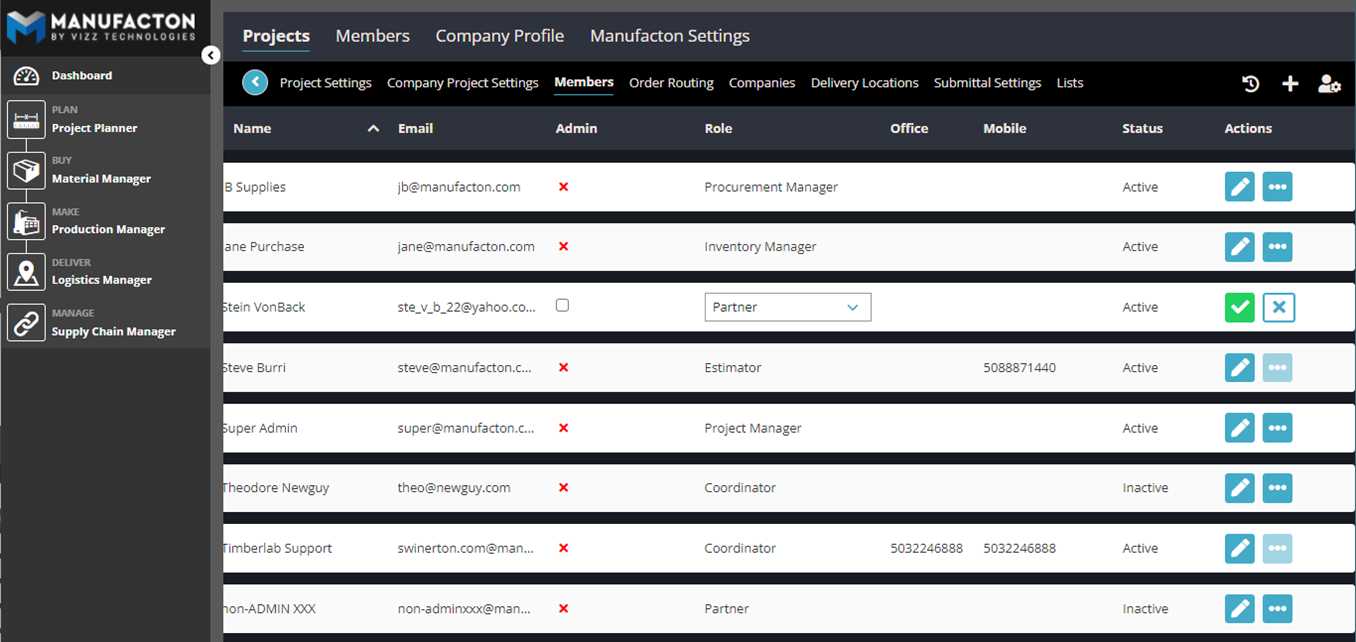Click the history clock icon in toolbar

click(1250, 84)
